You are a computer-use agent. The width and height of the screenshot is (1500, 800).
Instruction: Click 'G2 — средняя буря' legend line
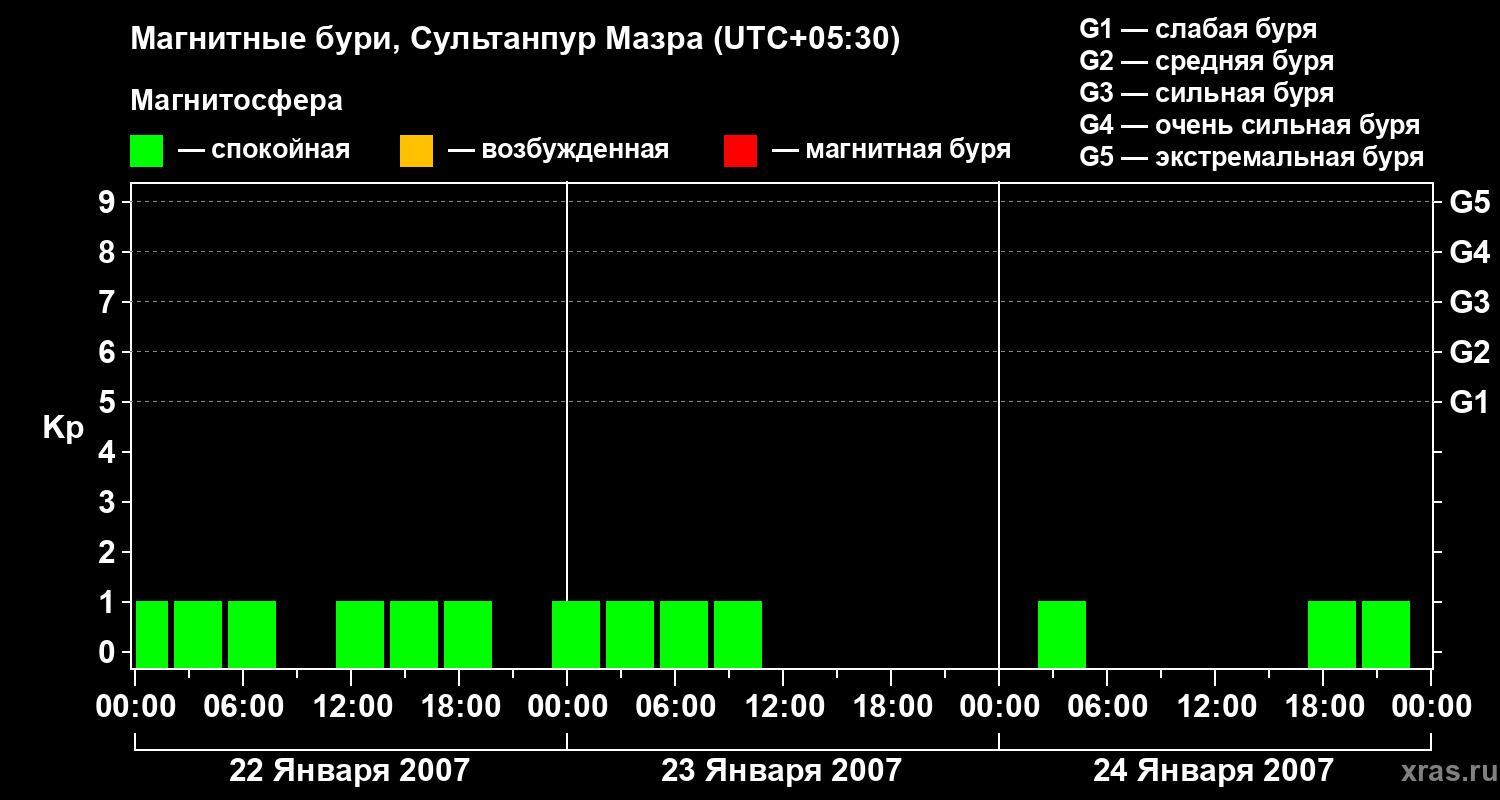tap(1206, 61)
